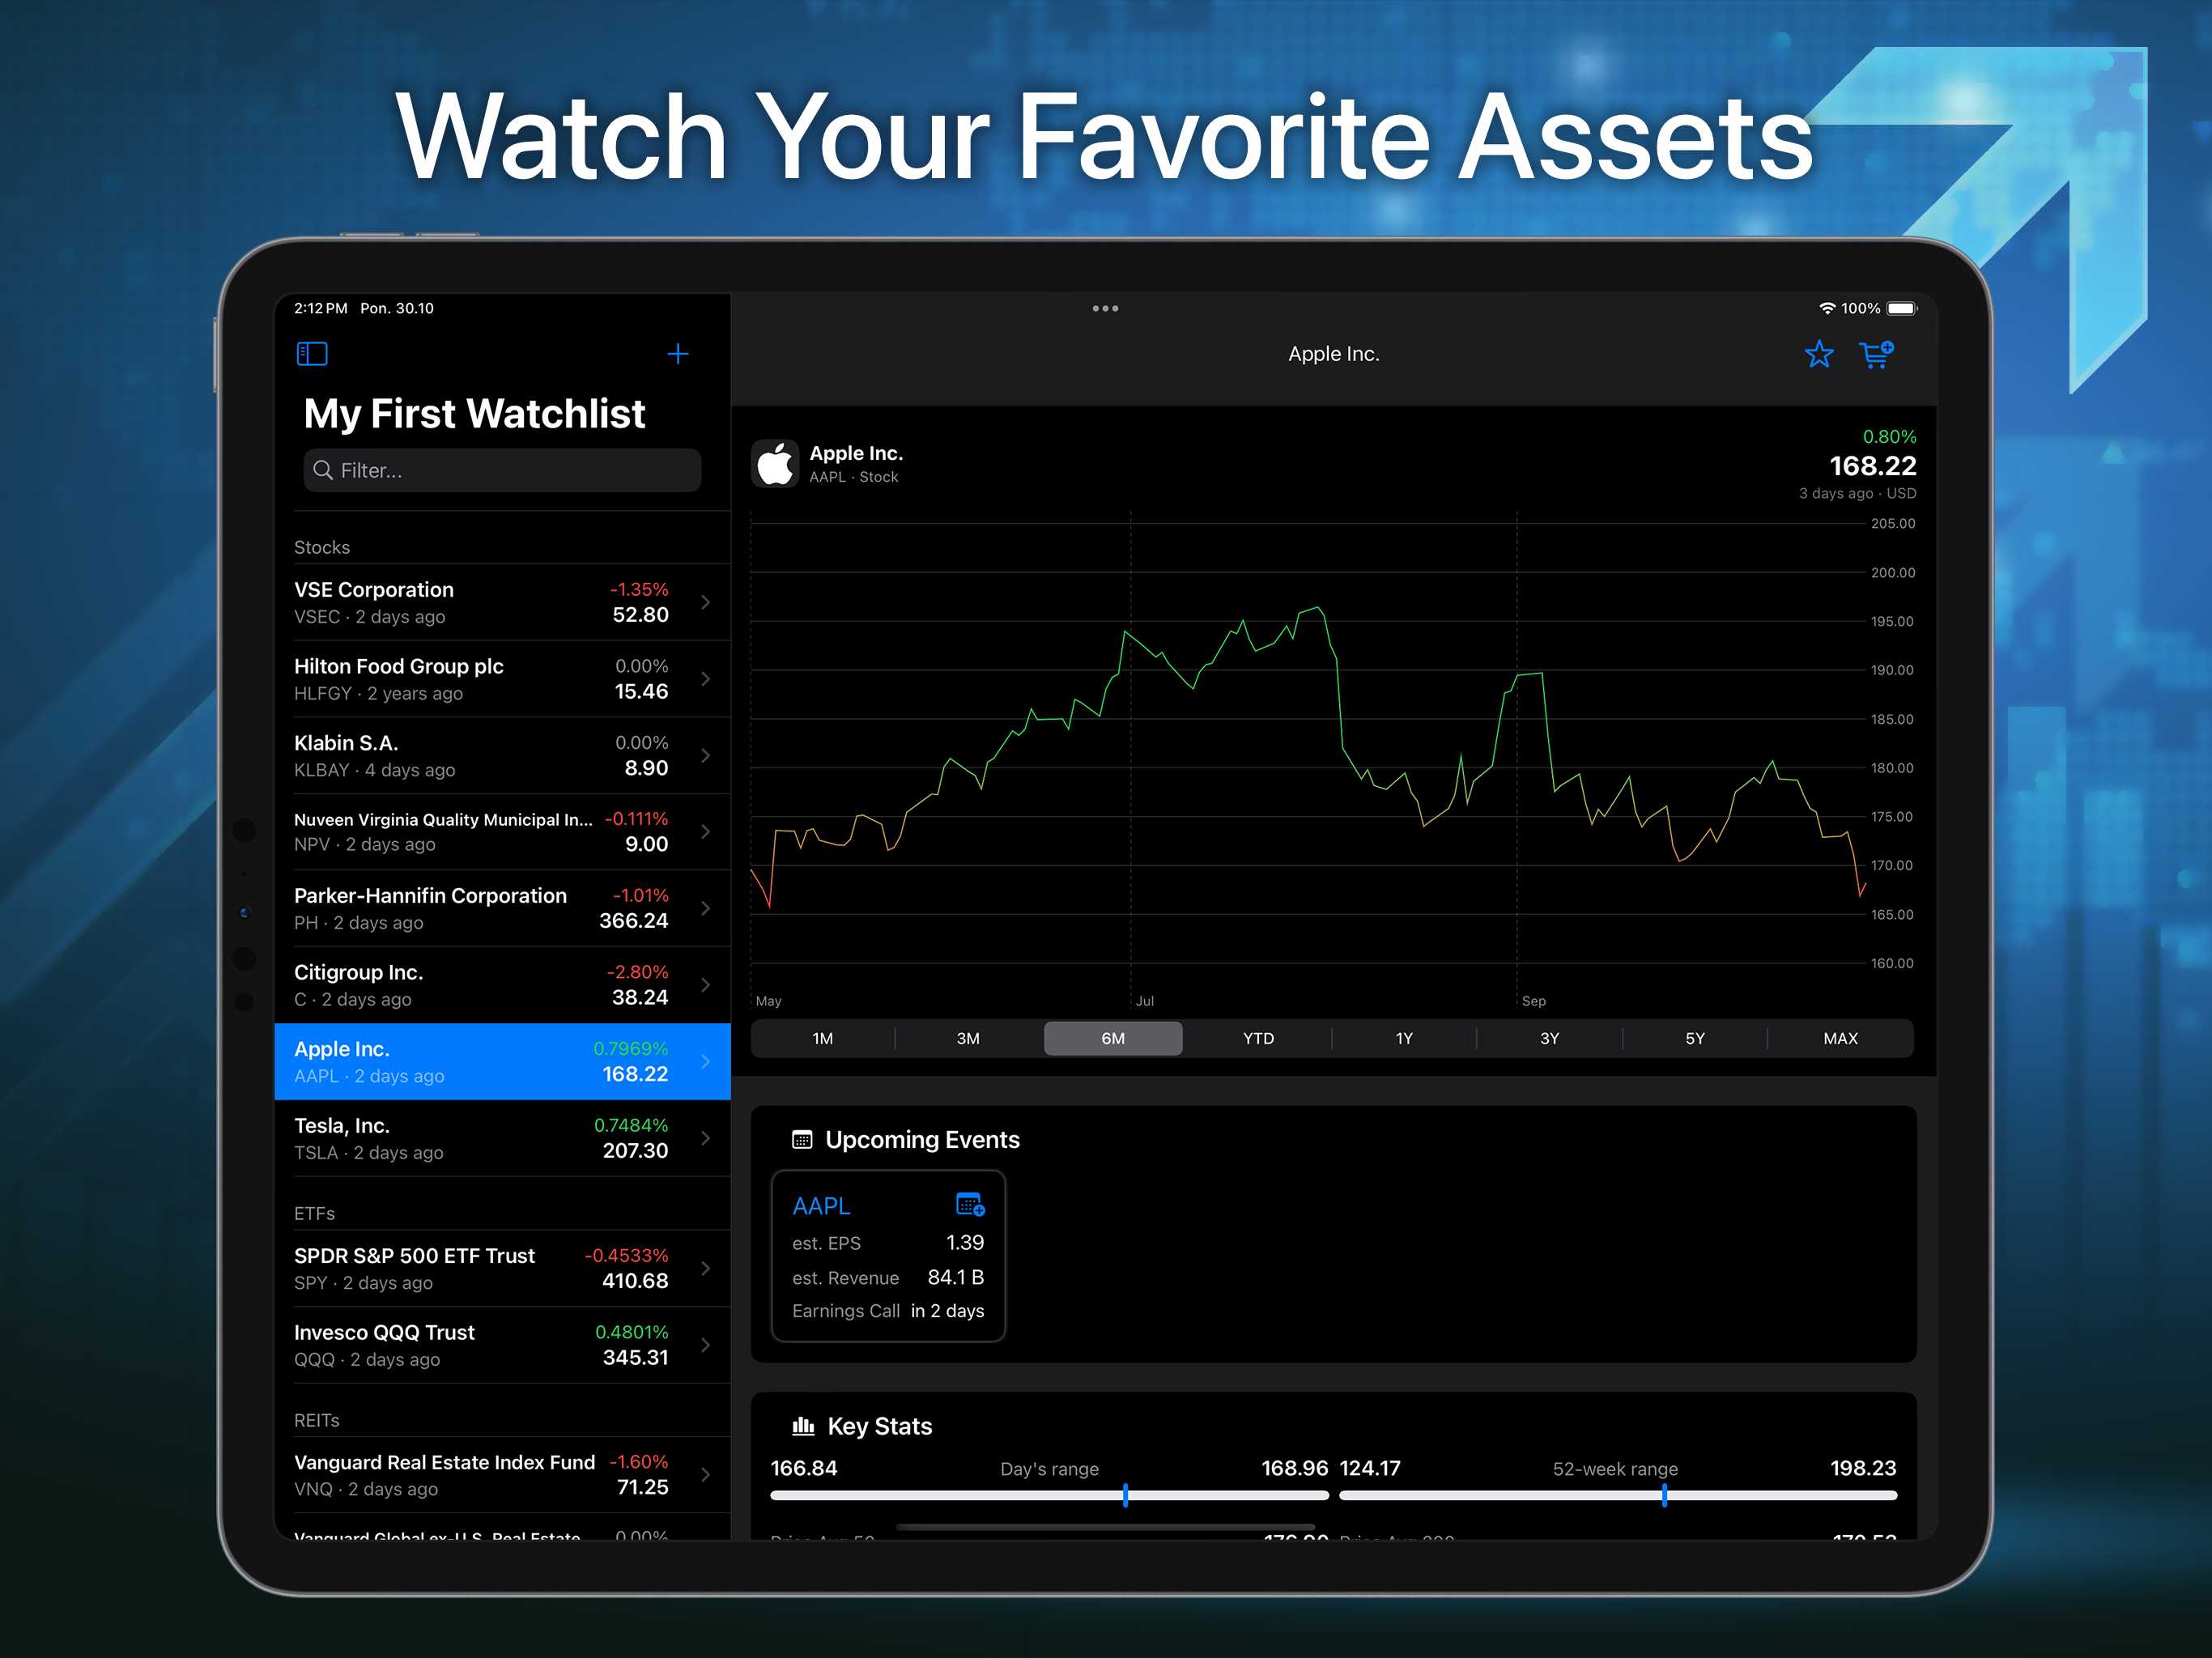
Task: Focus the Filter search field
Action: [502, 470]
